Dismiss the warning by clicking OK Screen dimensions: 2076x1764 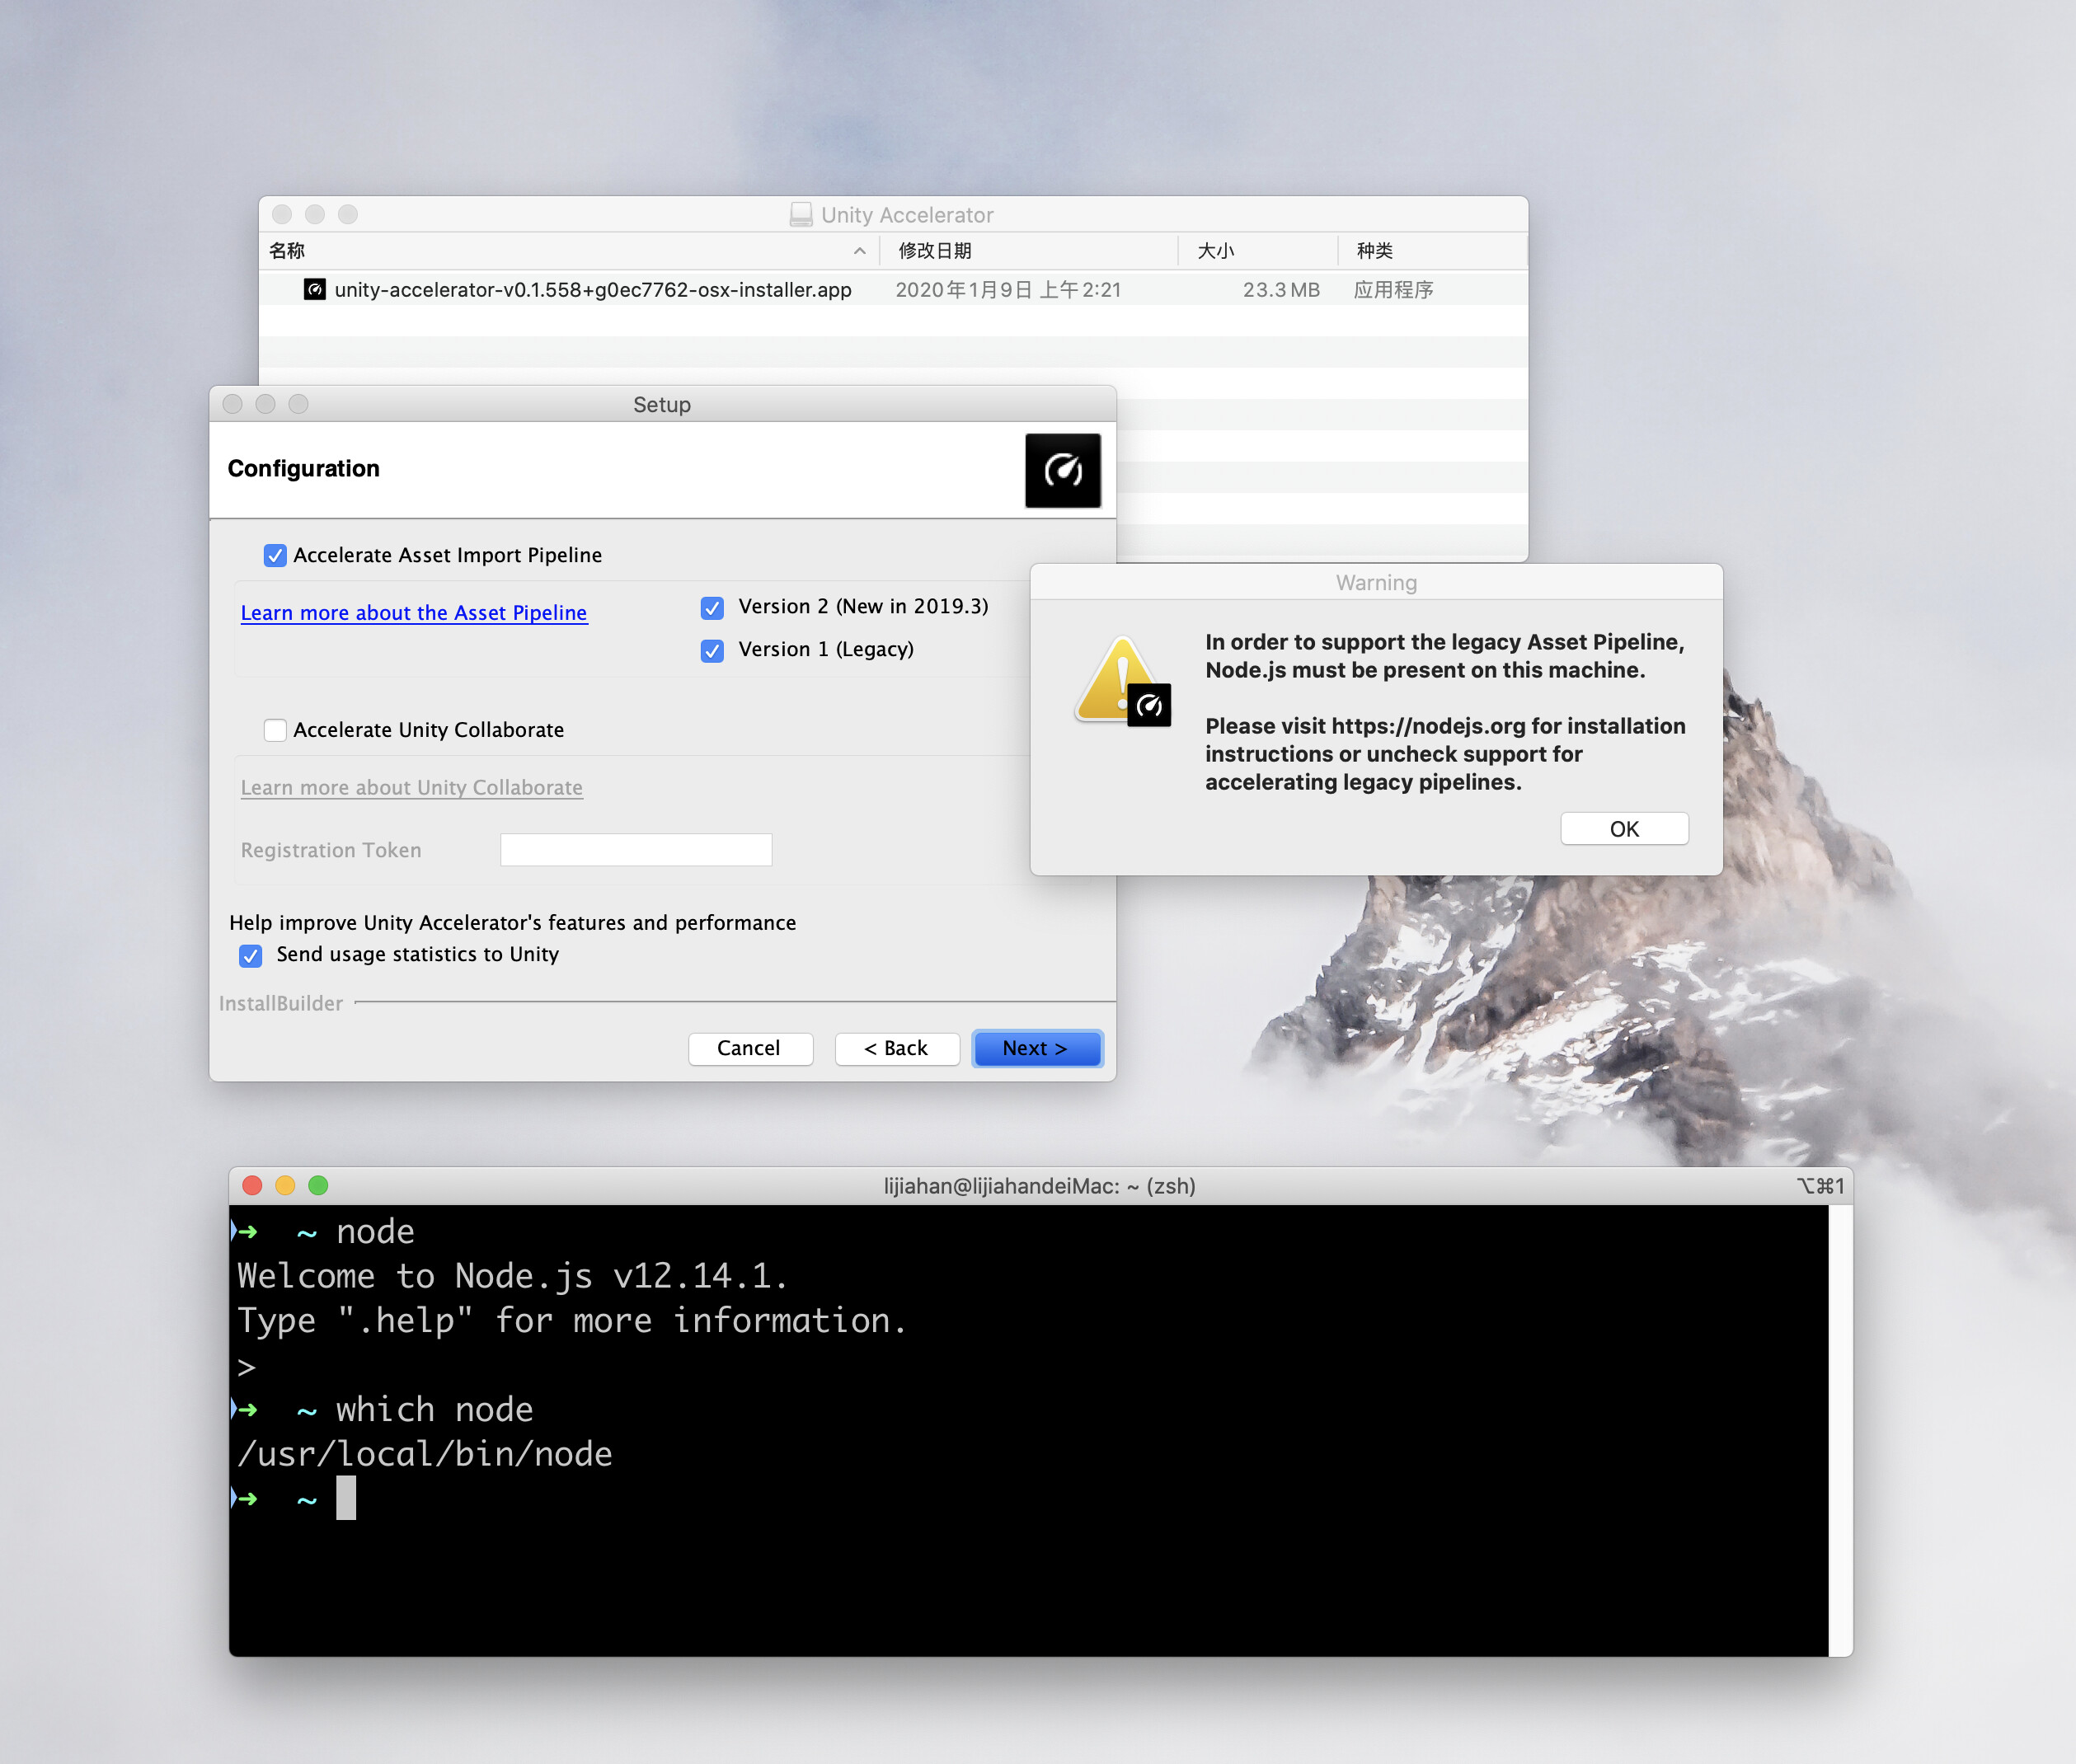click(1623, 828)
